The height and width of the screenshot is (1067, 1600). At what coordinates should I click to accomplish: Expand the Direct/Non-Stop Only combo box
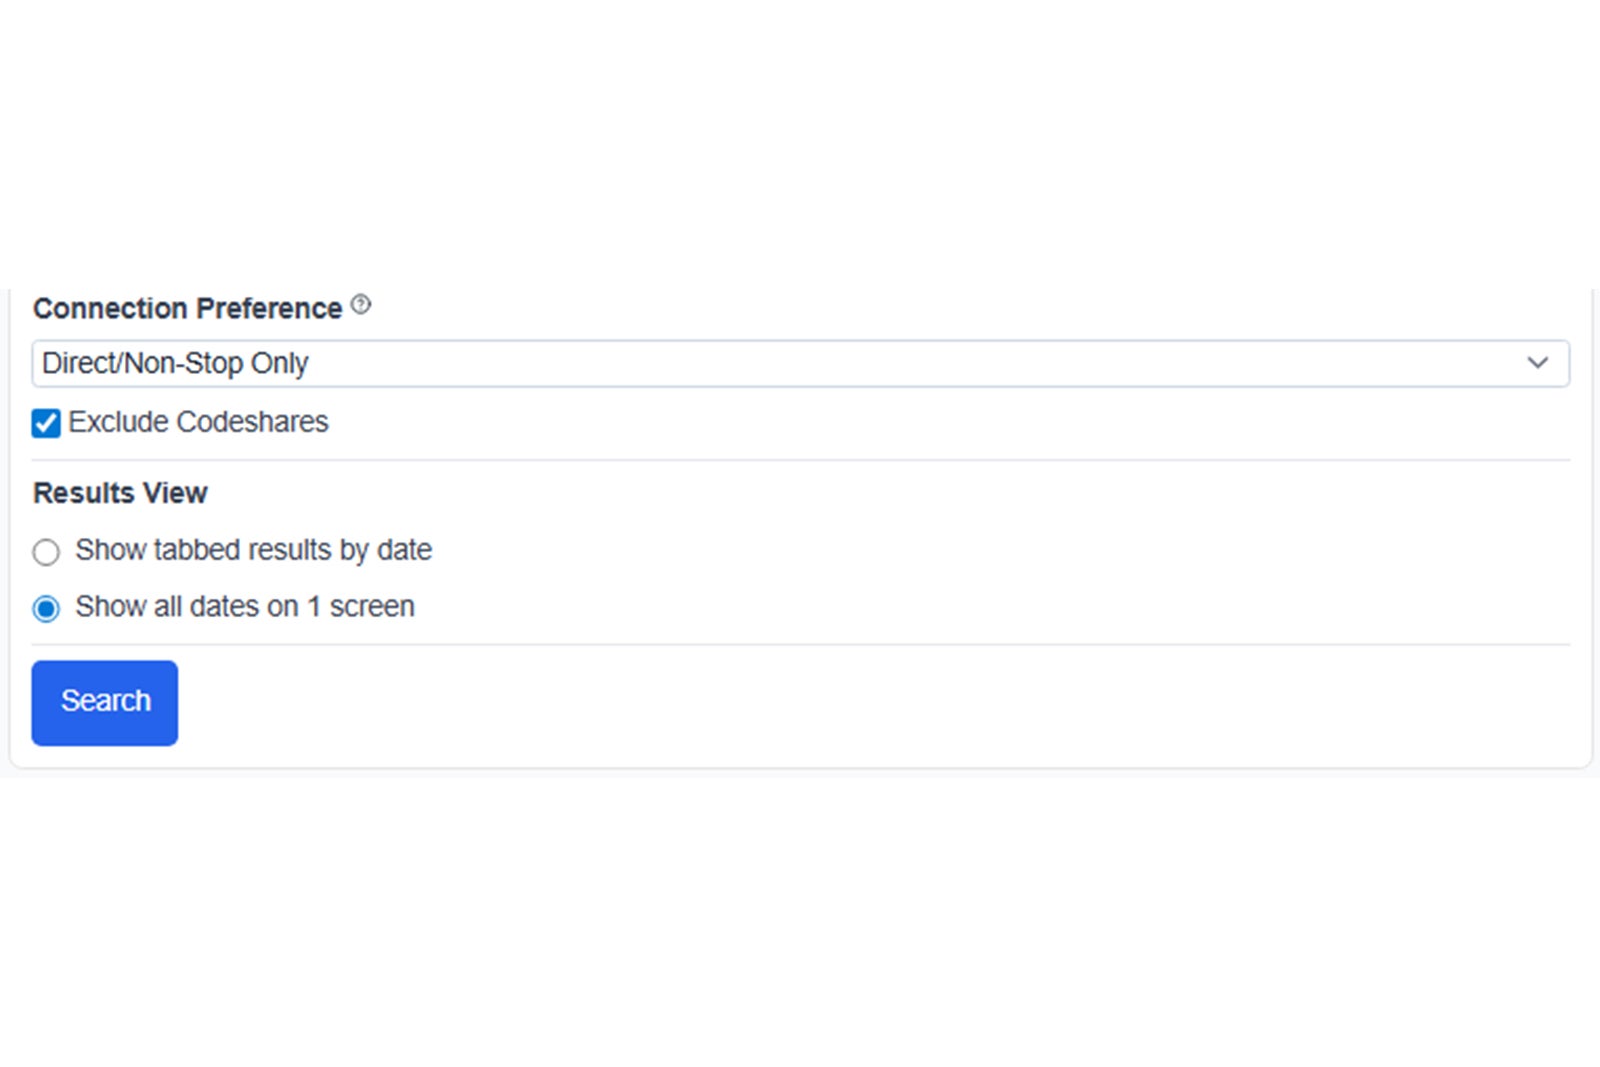pos(800,363)
